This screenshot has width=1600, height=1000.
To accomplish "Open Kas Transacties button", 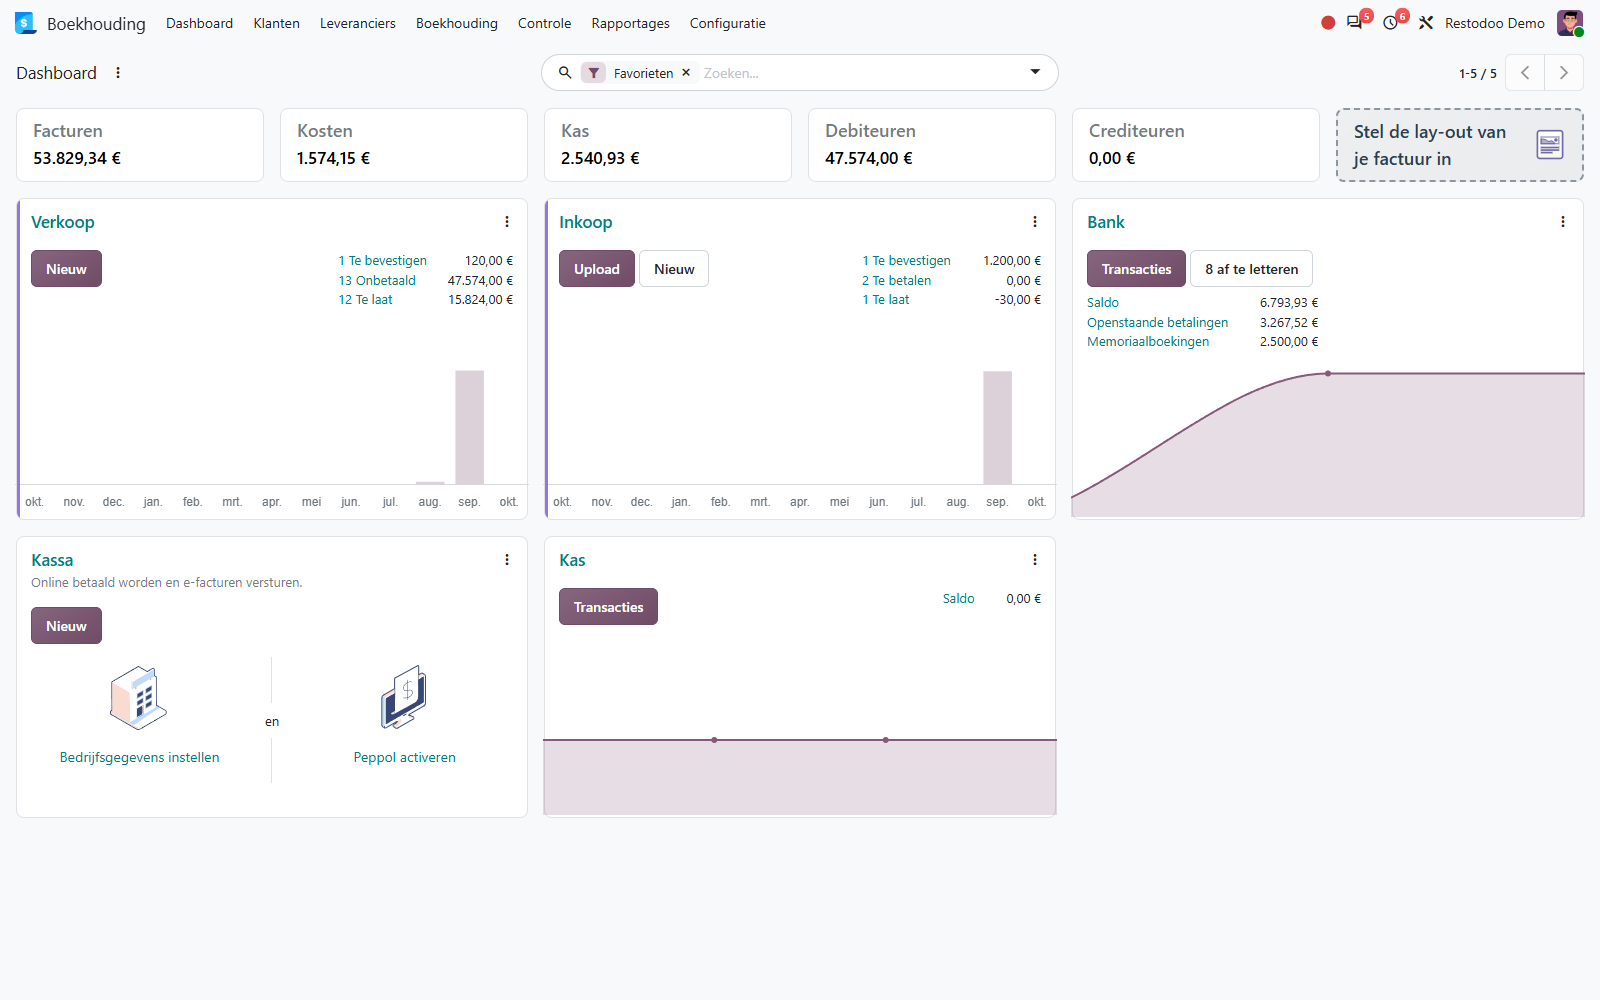I will pos(608,607).
